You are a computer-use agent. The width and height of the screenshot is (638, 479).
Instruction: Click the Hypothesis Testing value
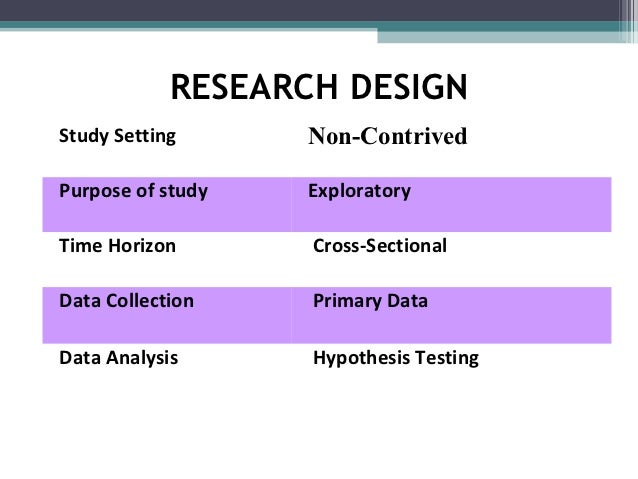pos(395,358)
